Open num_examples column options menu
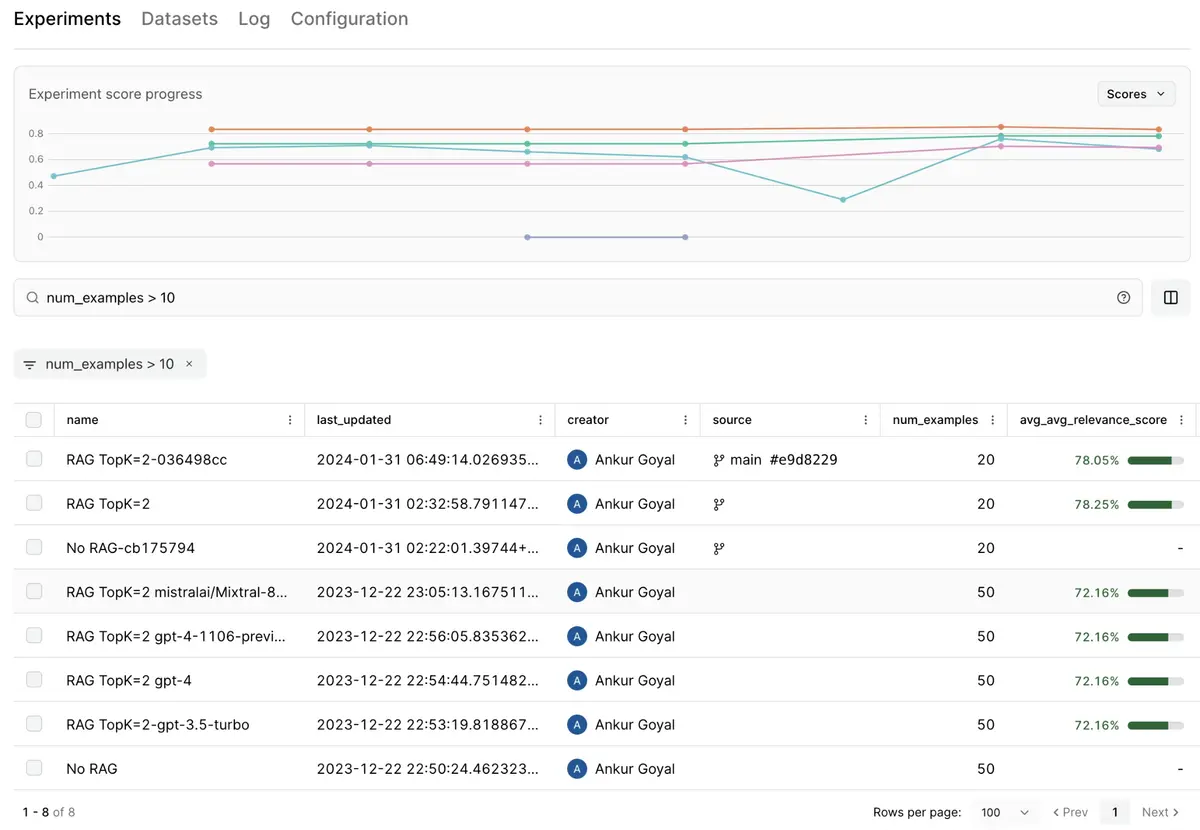Image resolution: width=1200 pixels, height=830 pixels. (993, 420)
